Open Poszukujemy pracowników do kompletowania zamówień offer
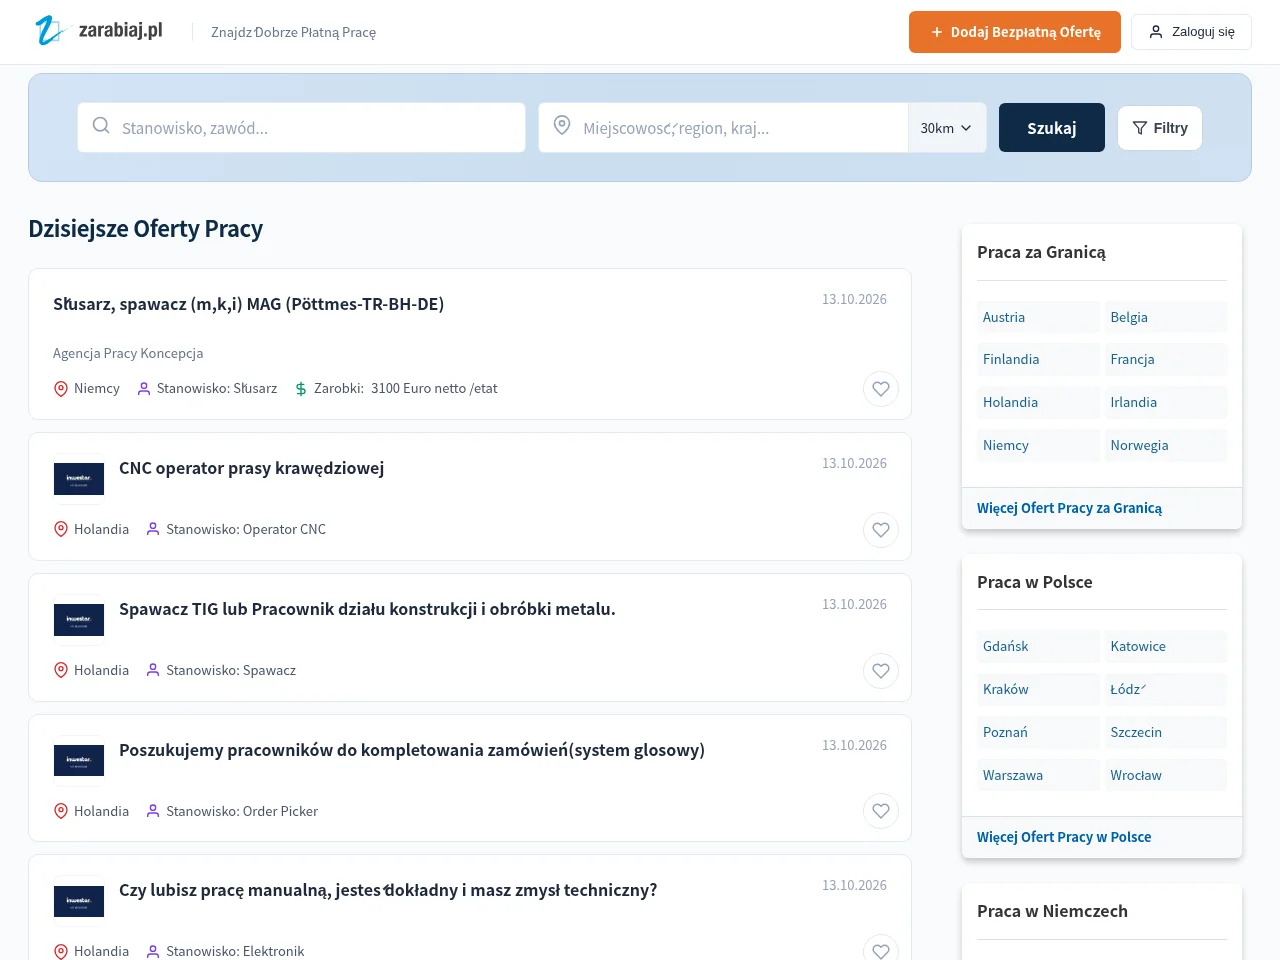This screenshot has height=960, width=1280. coord(412,750)
